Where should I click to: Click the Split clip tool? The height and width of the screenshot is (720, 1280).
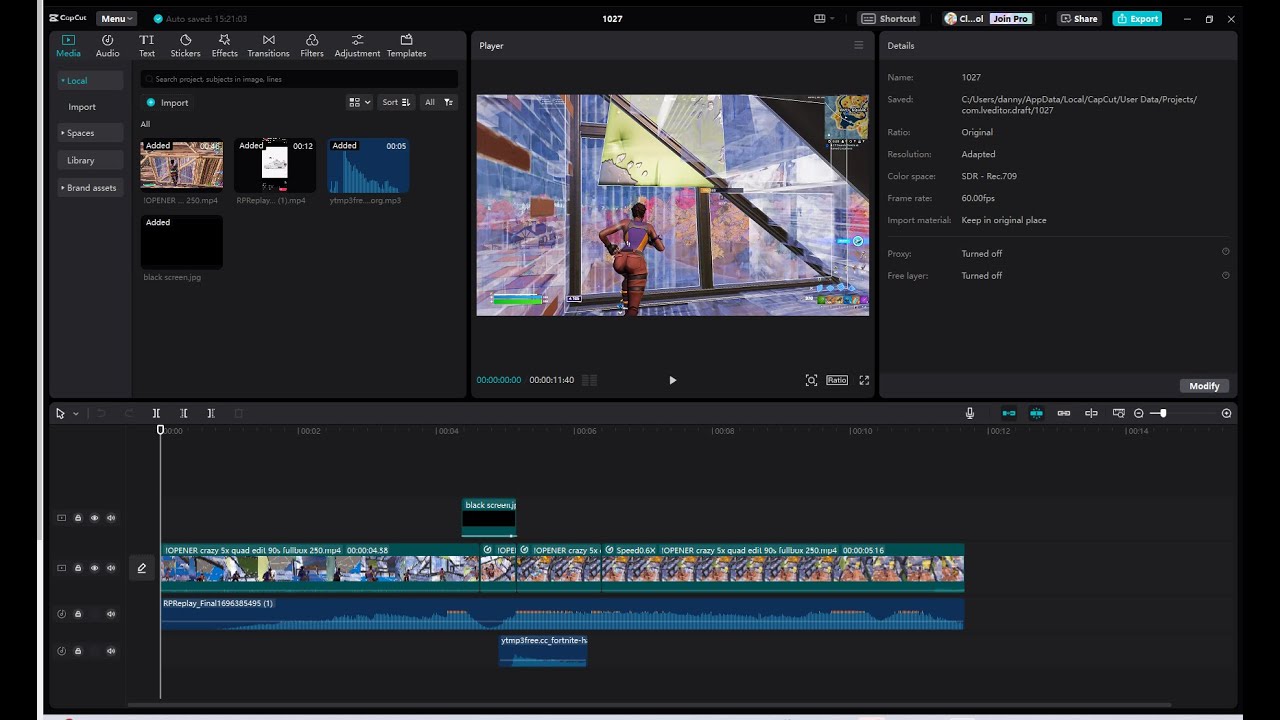(x=156, y=413)
